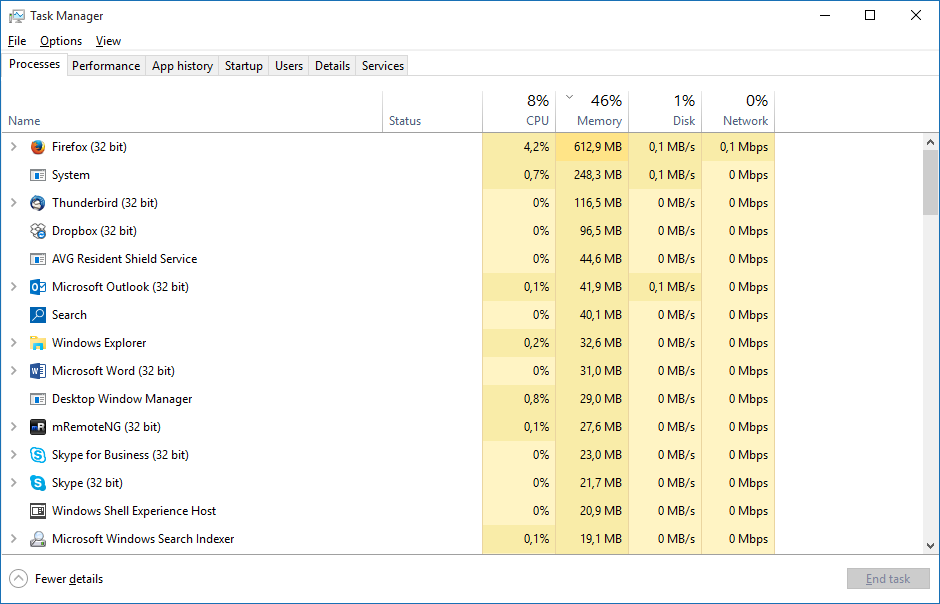Click the Windows Explorer folder icon

point(38,343)
